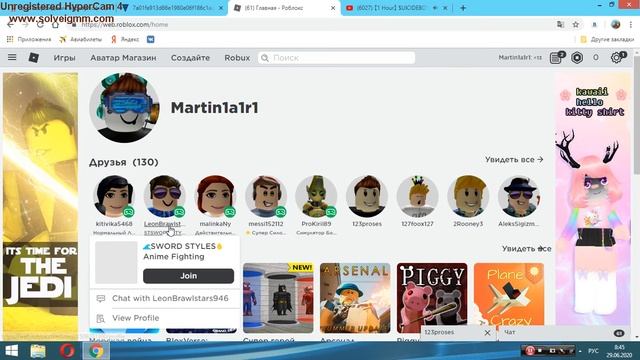The height and width of the screenshot is (360, 640).
Task: Open the Яндекс bookmark
Action: (125, 39)
